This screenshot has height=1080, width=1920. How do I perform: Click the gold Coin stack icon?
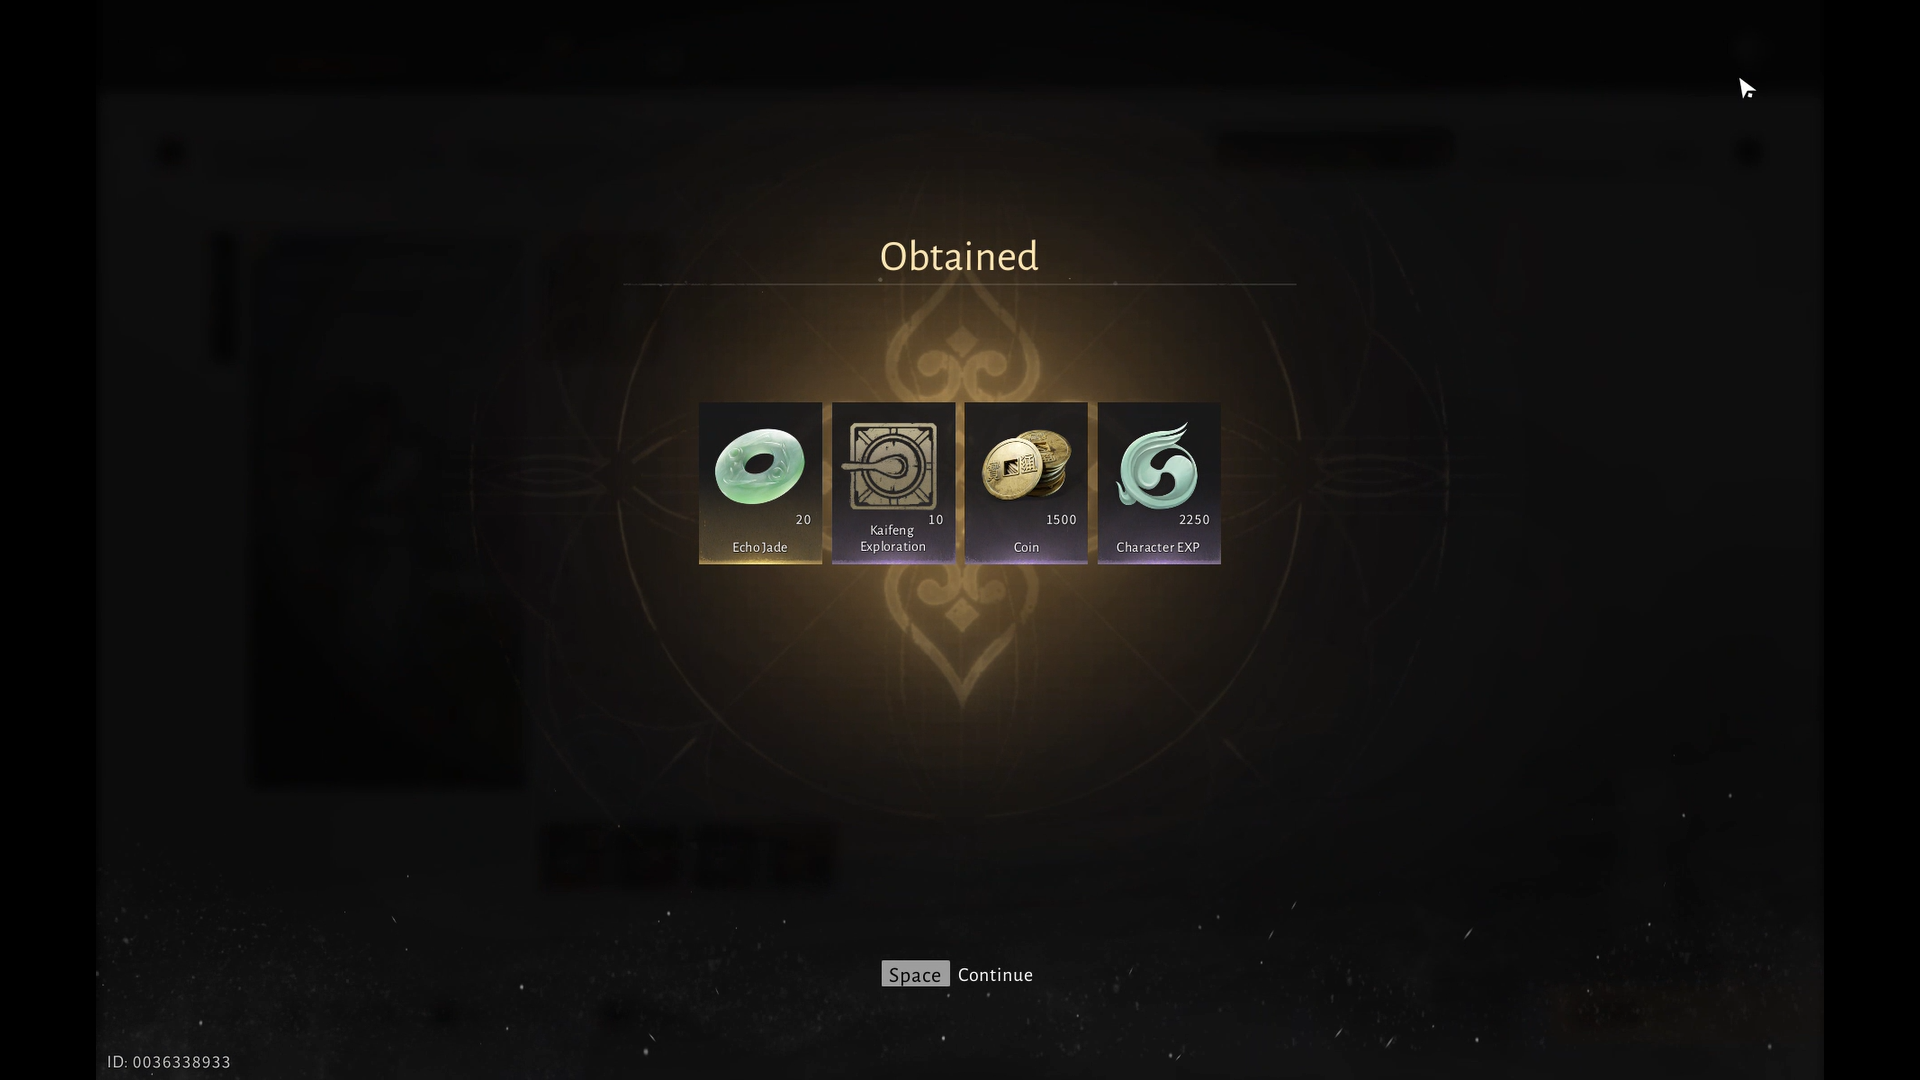pos(1026,465)
